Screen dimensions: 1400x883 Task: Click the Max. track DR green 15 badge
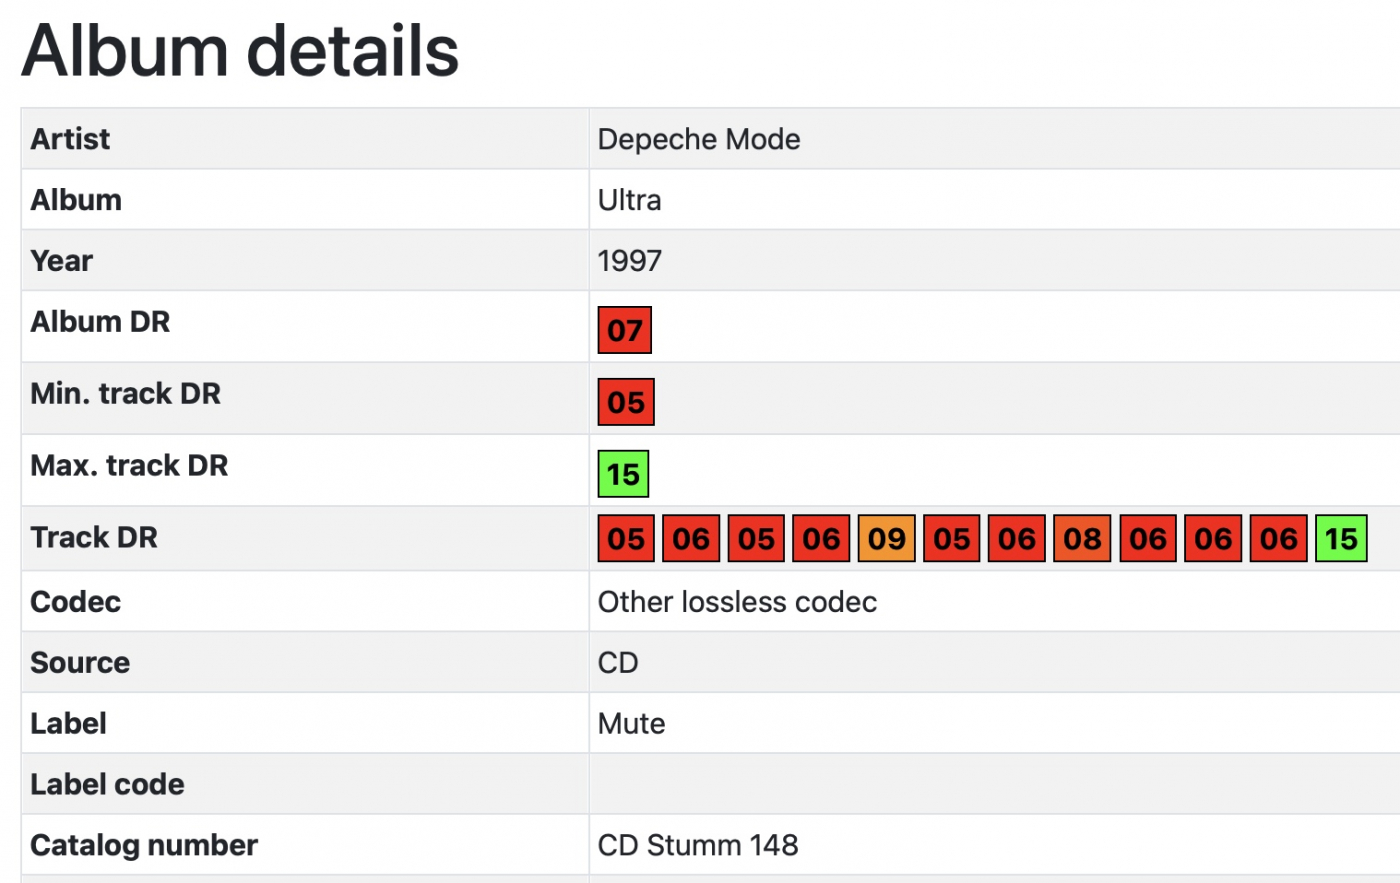623,474
